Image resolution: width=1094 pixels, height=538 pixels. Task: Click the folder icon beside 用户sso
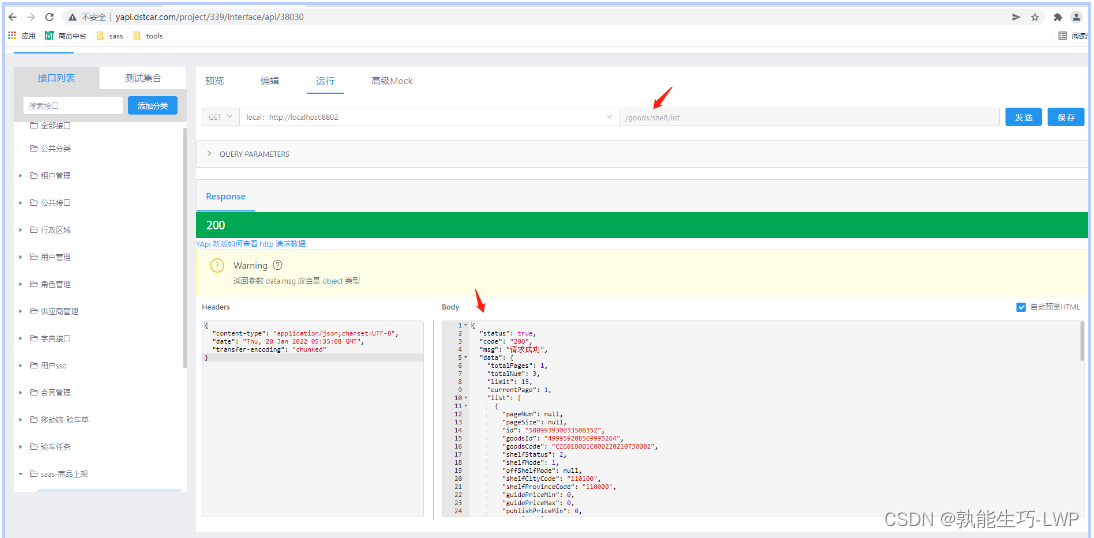[x=33, y=365]
